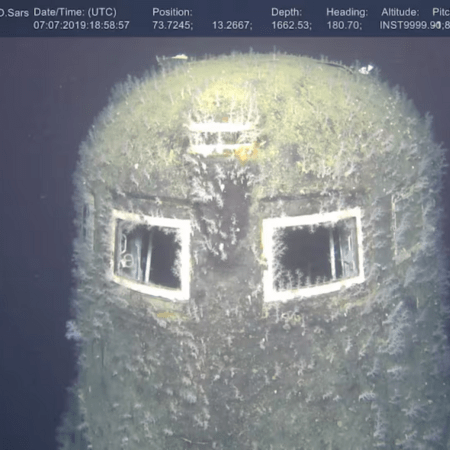Select the Heading: label
Screen dimensions: 450x450
coord(347,12)
